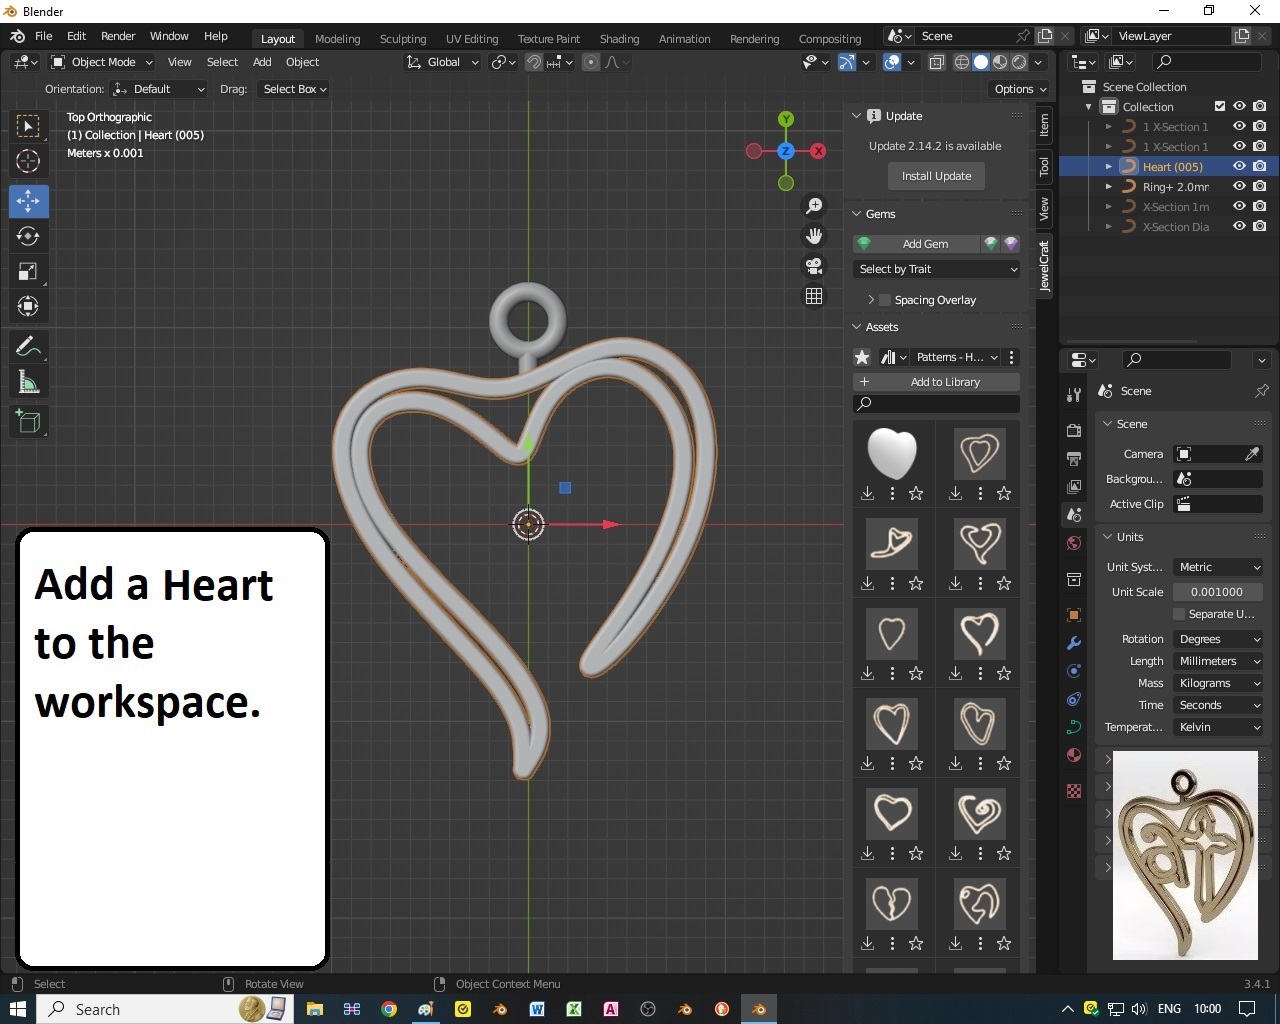
Task: Open the Render menu
Action: 118,36
